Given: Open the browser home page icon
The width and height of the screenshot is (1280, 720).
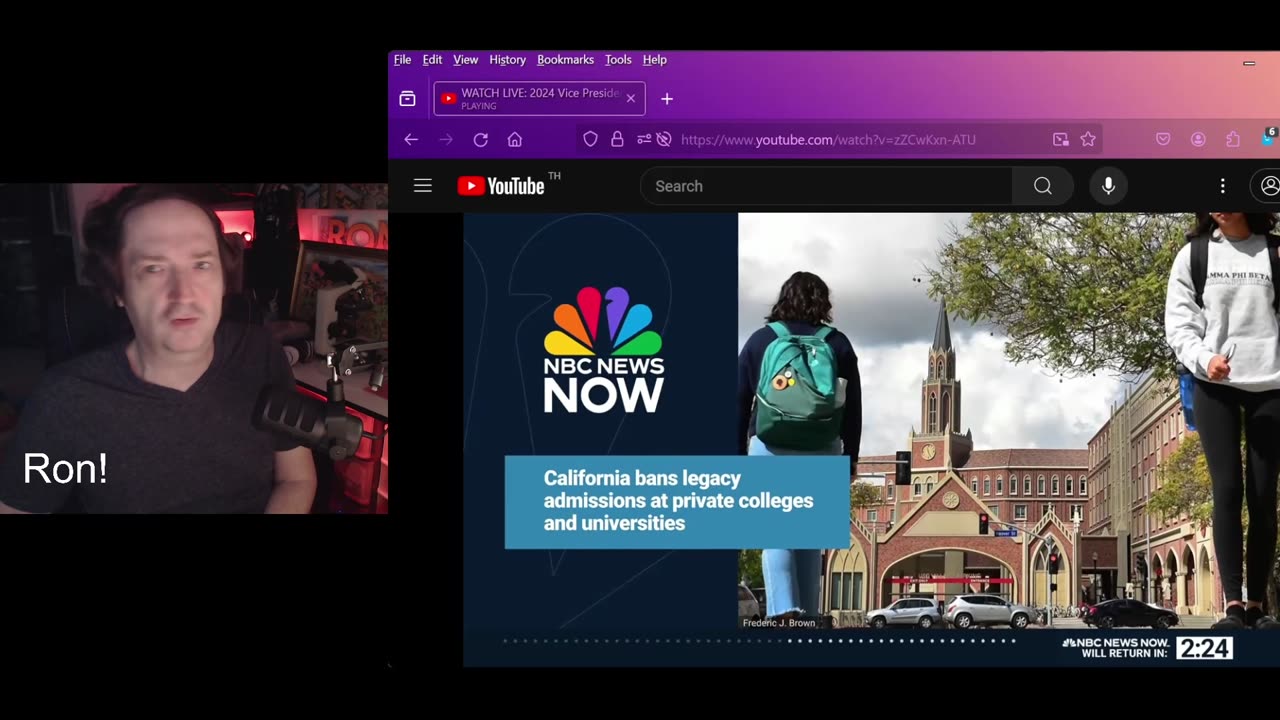Looking at the screenshot, I should (515, 140).
